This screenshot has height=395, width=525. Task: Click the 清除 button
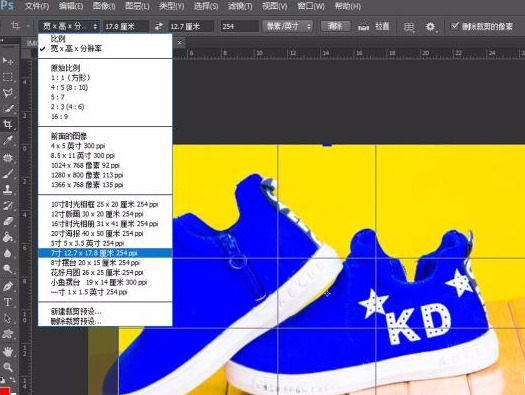[x=335, y=26]
